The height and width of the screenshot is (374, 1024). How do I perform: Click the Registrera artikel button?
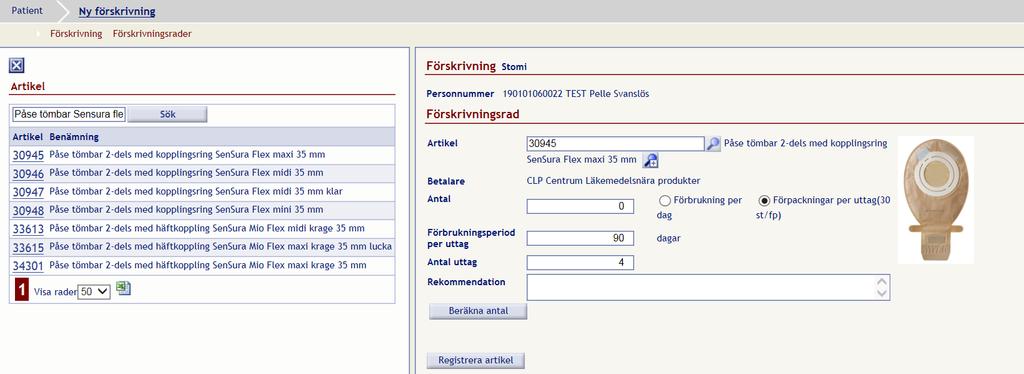click(475, 360)
